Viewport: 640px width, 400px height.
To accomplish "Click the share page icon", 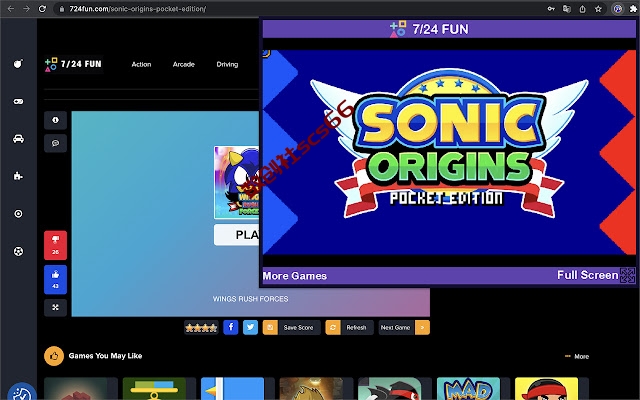I will pos(582,9).
